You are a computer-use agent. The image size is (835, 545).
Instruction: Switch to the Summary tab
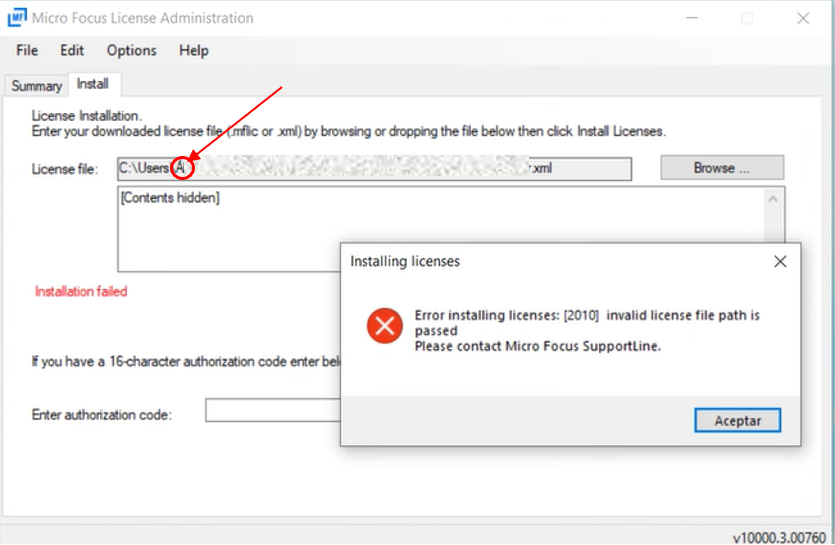(36, 86)
